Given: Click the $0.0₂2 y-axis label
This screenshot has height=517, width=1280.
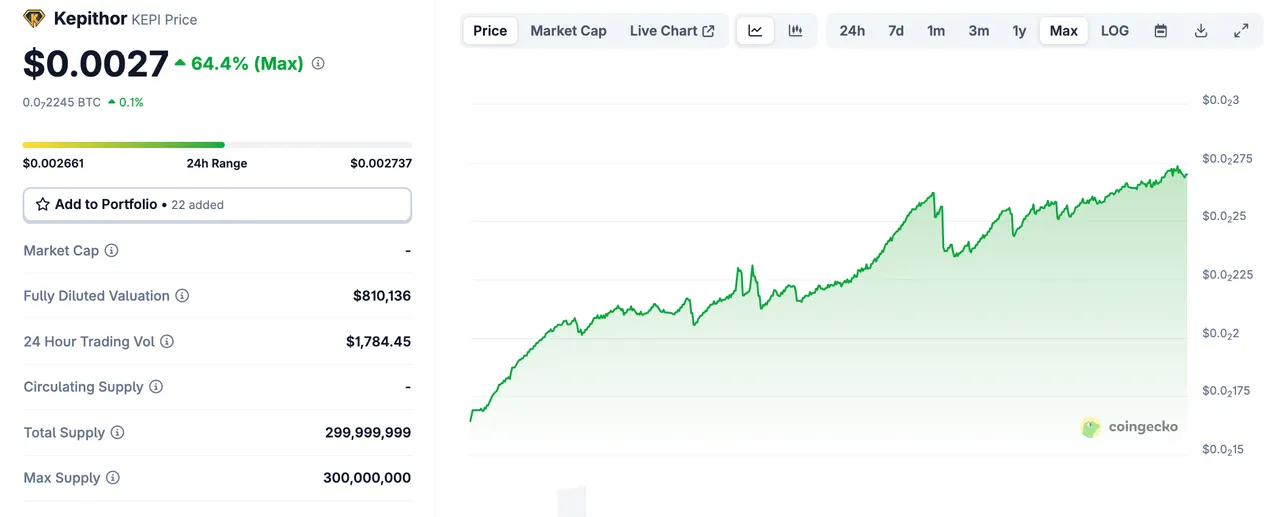Looking at the screenshot, I should [x=1220, y=333].
